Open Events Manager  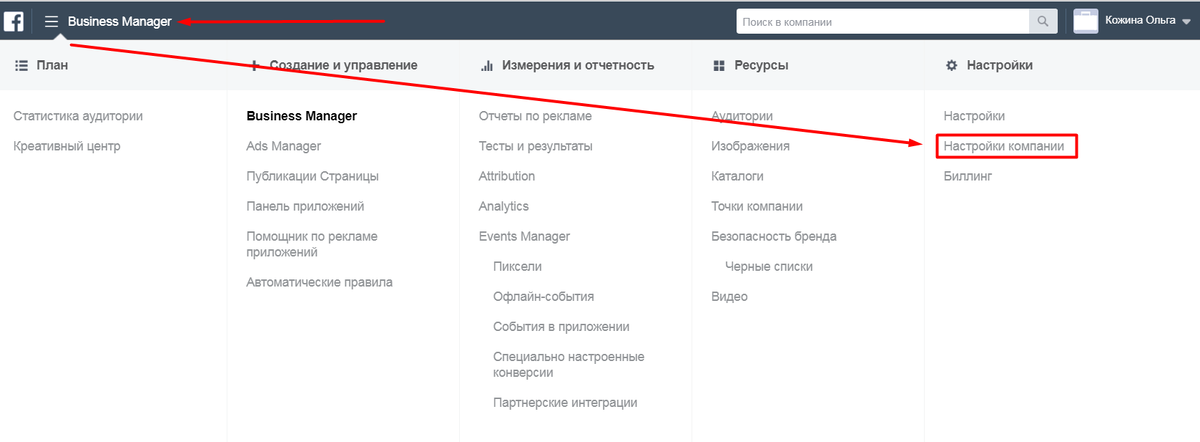click(525, 236)
